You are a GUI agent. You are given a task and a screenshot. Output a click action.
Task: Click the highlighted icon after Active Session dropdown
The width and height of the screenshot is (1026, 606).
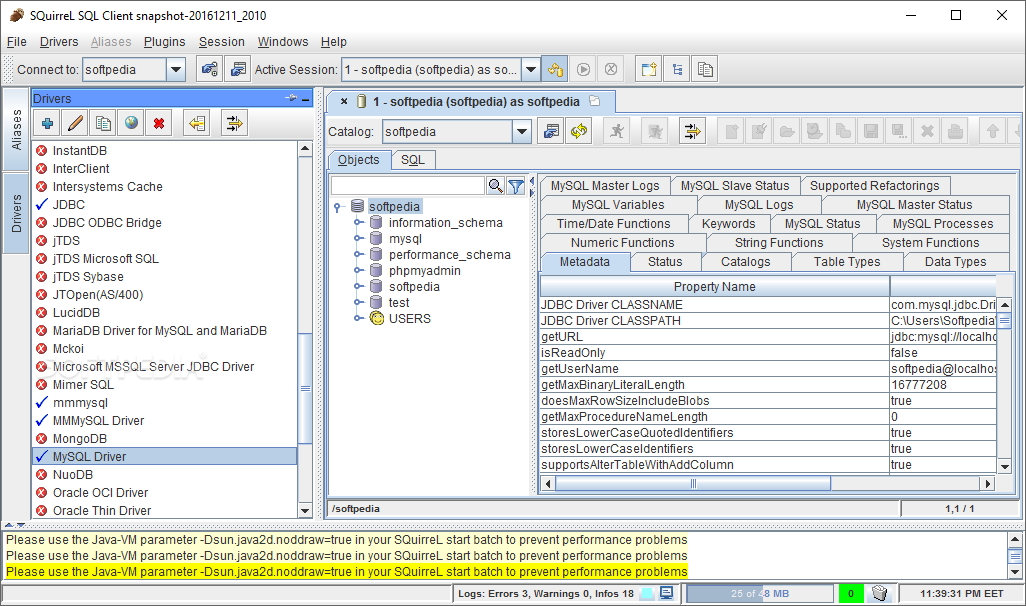[x=555, y=69]
